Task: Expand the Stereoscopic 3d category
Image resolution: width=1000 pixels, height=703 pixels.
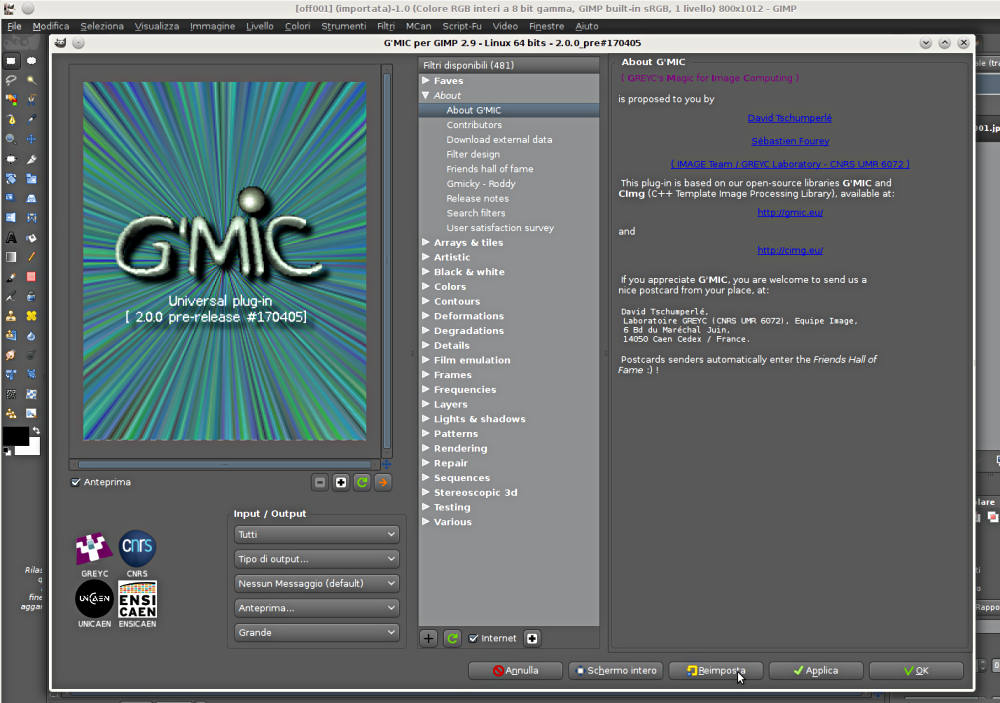Action: (425, 492)
